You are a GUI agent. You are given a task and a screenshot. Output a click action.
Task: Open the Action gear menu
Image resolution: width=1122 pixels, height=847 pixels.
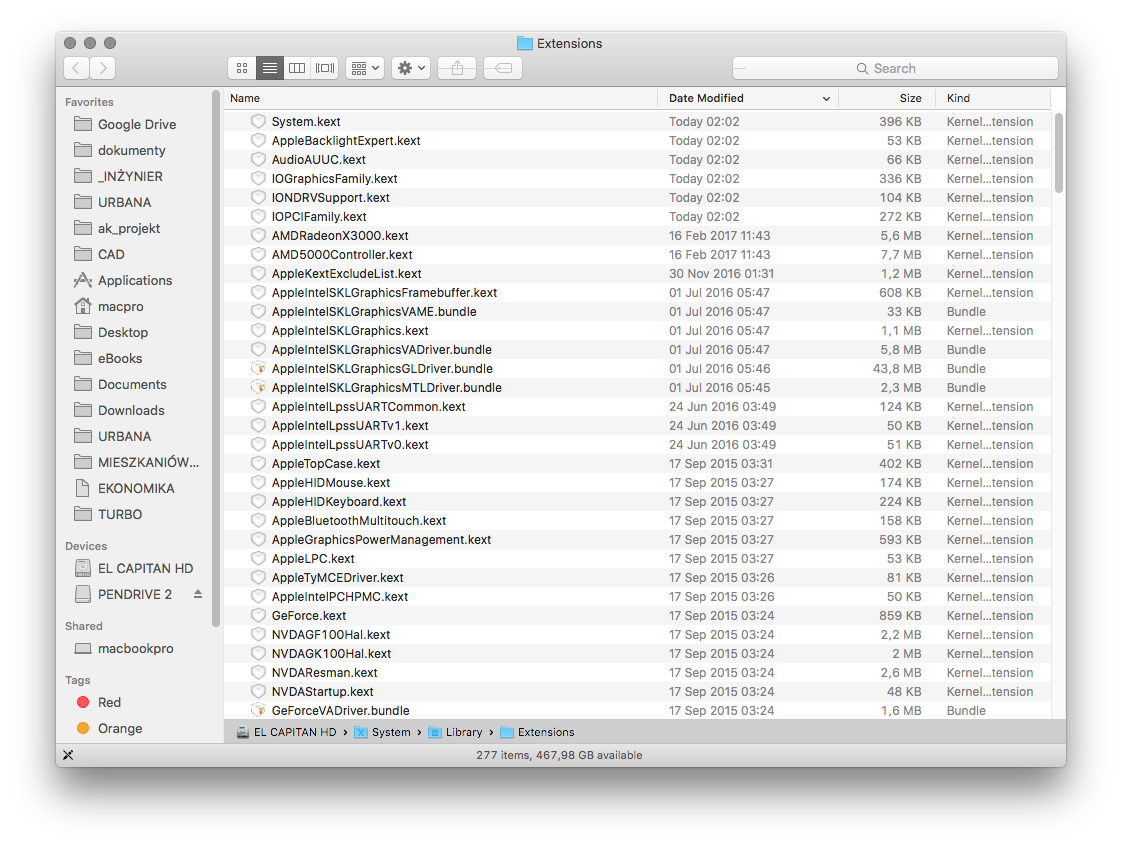(x=411, y=68)
